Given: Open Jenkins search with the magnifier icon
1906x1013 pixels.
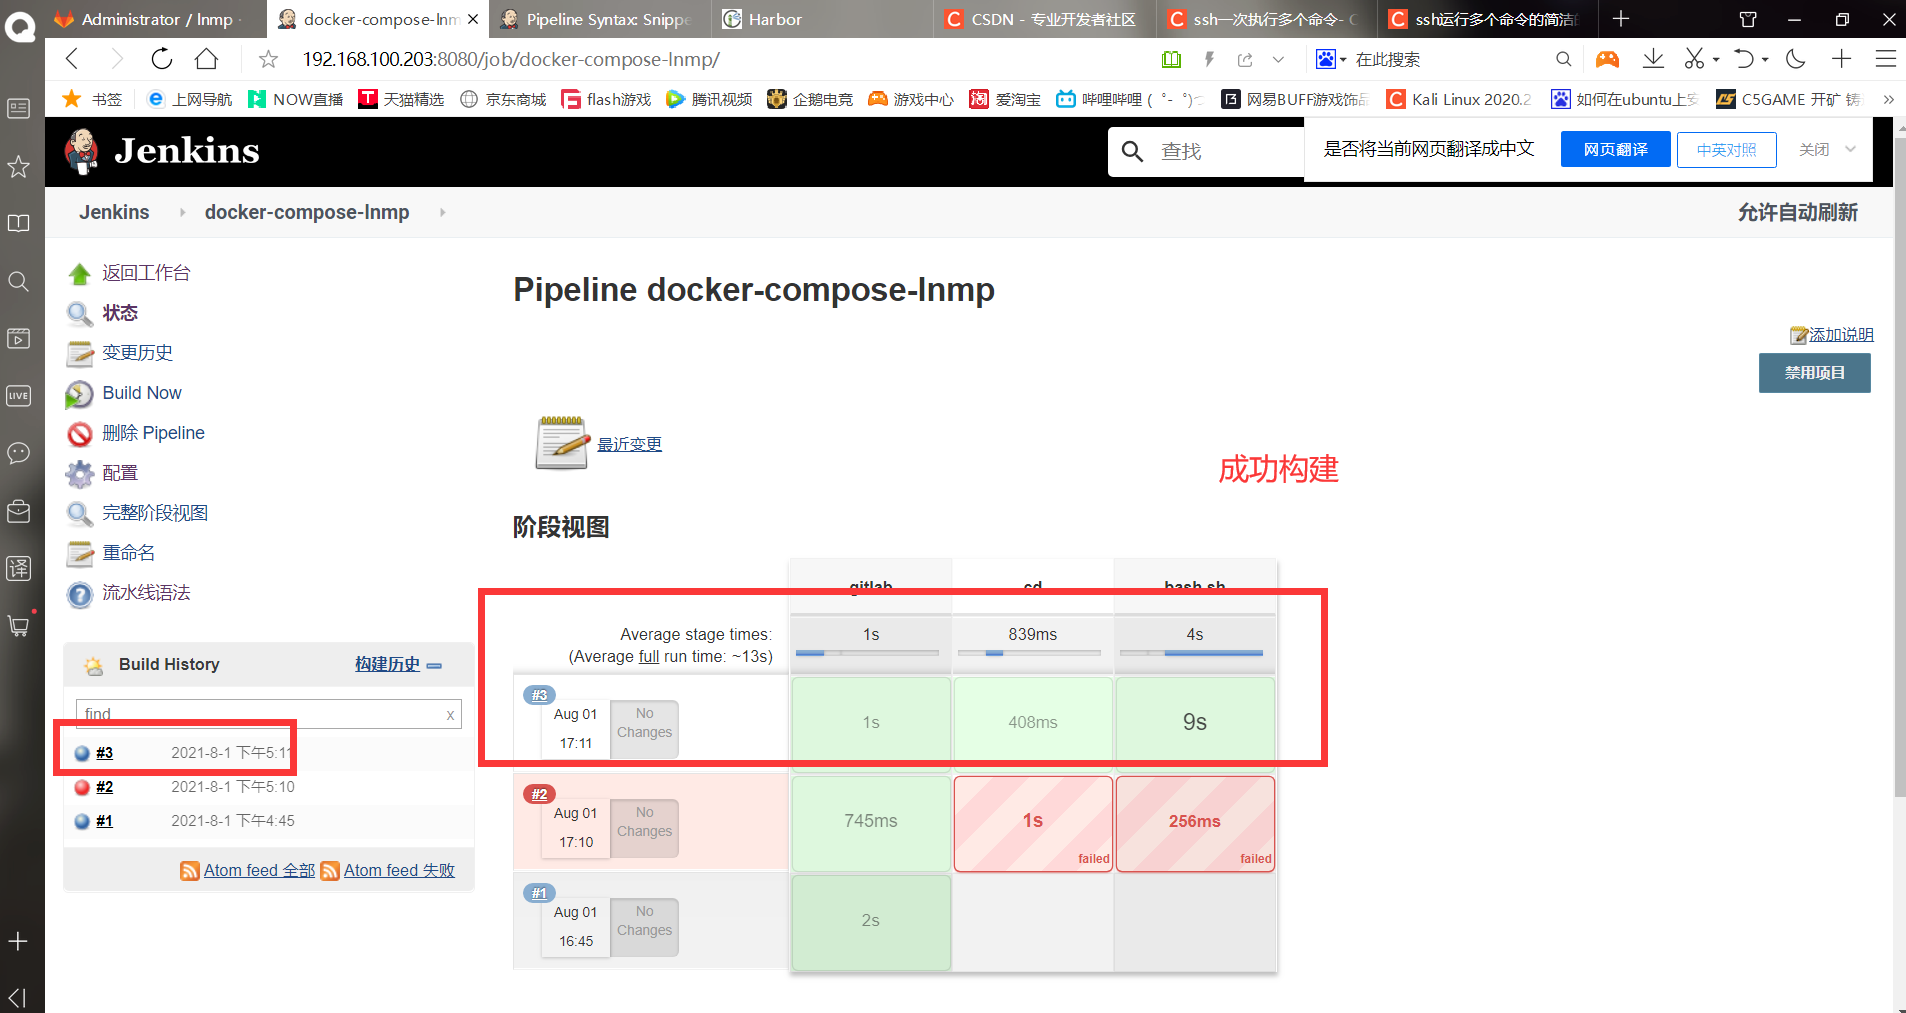Looking at the screenshot, I should (x=1131, y=151).
